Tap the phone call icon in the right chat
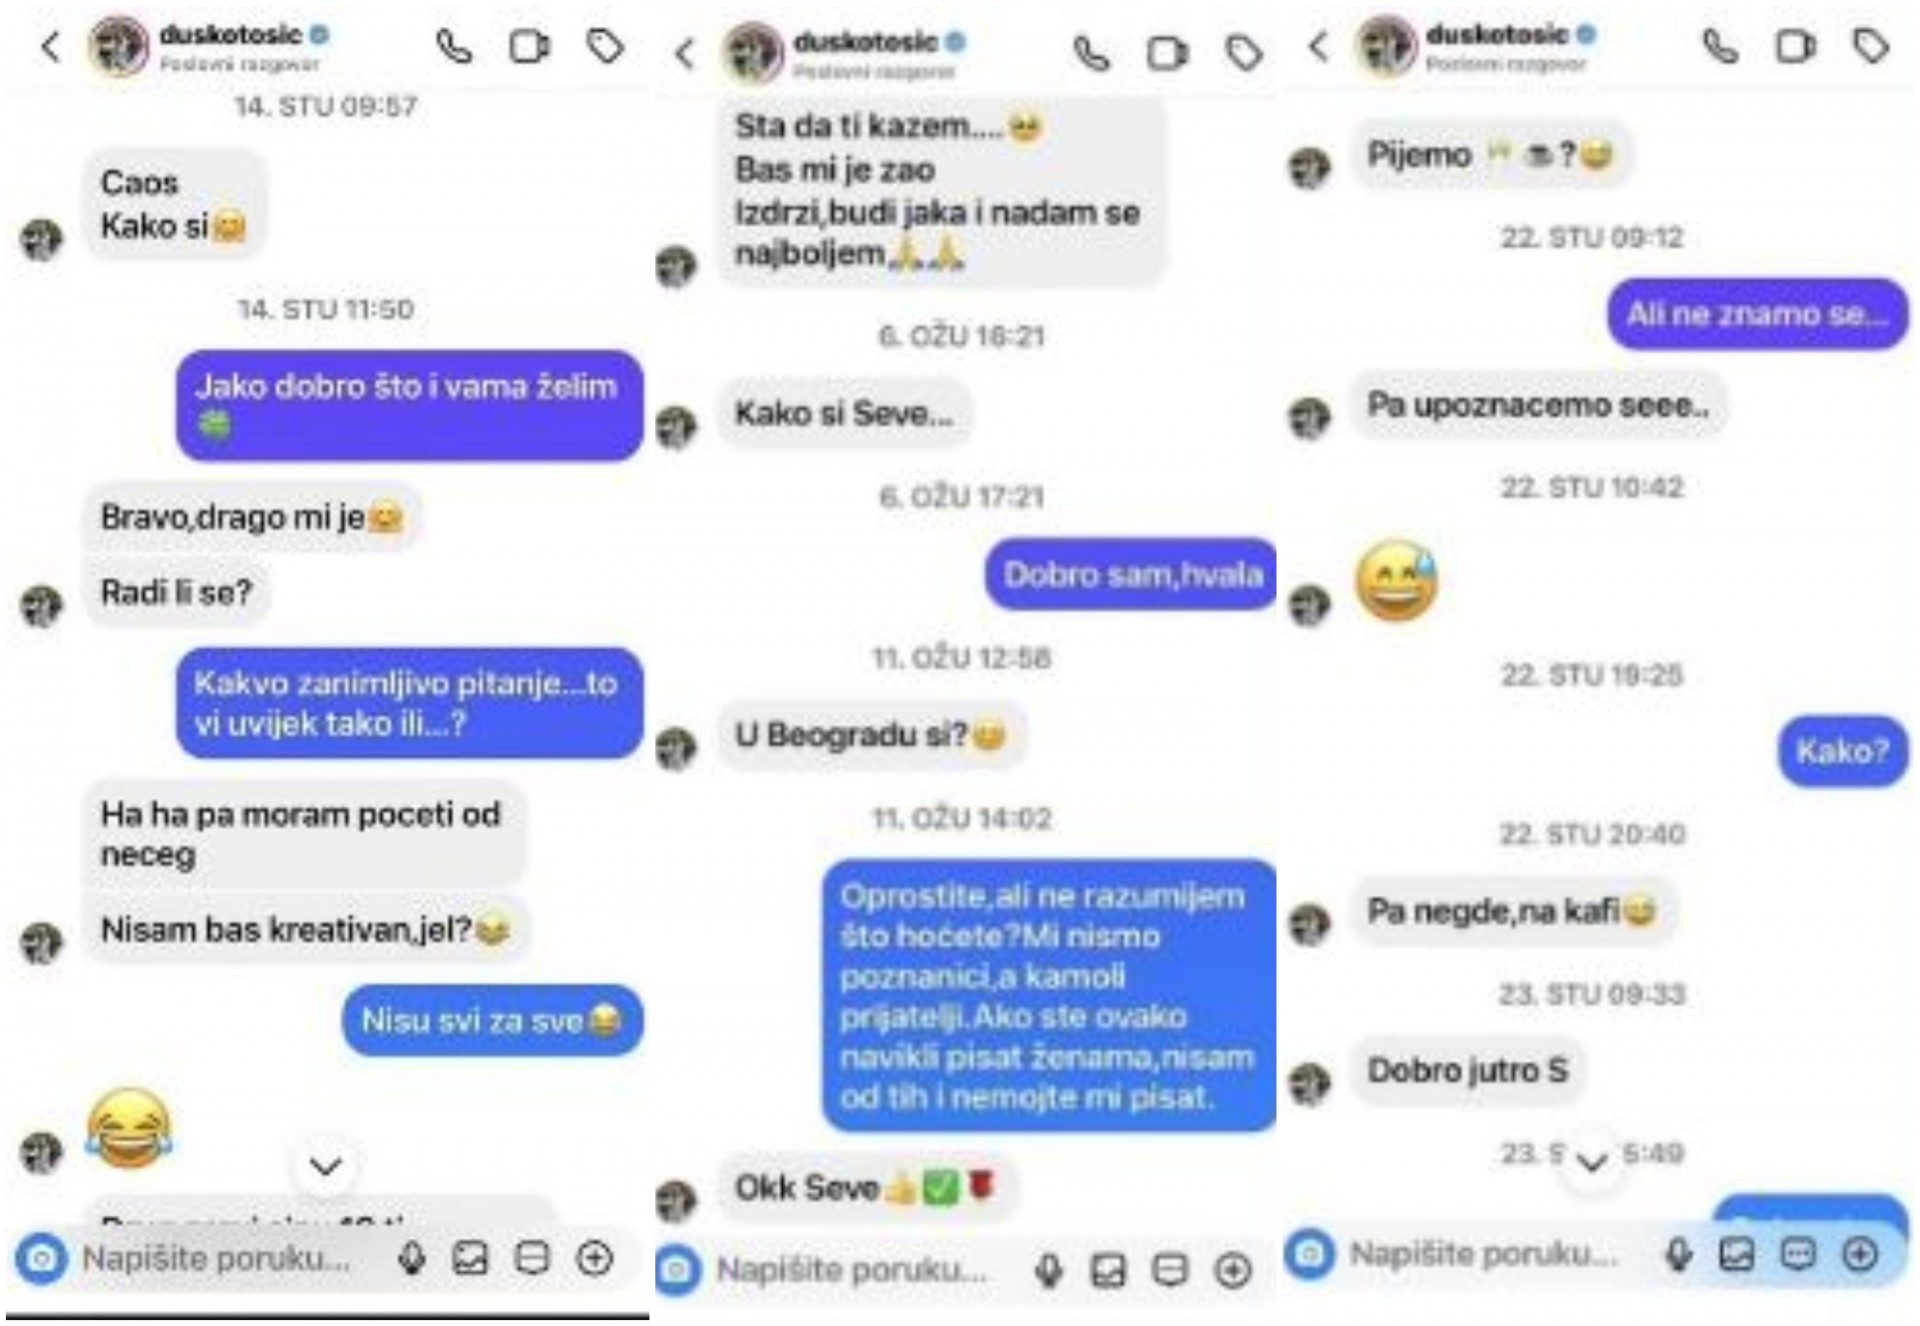This screenshot has height=1326, width=1920. tap(1721, 46)
